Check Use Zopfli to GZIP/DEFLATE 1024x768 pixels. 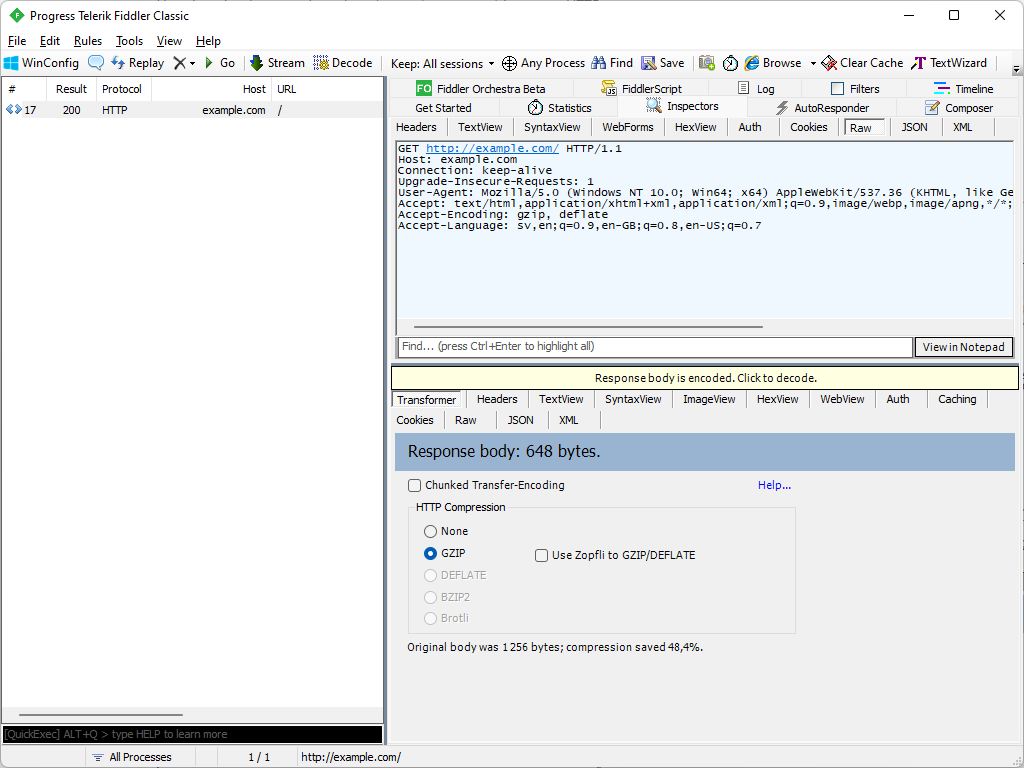click(542, 556)
